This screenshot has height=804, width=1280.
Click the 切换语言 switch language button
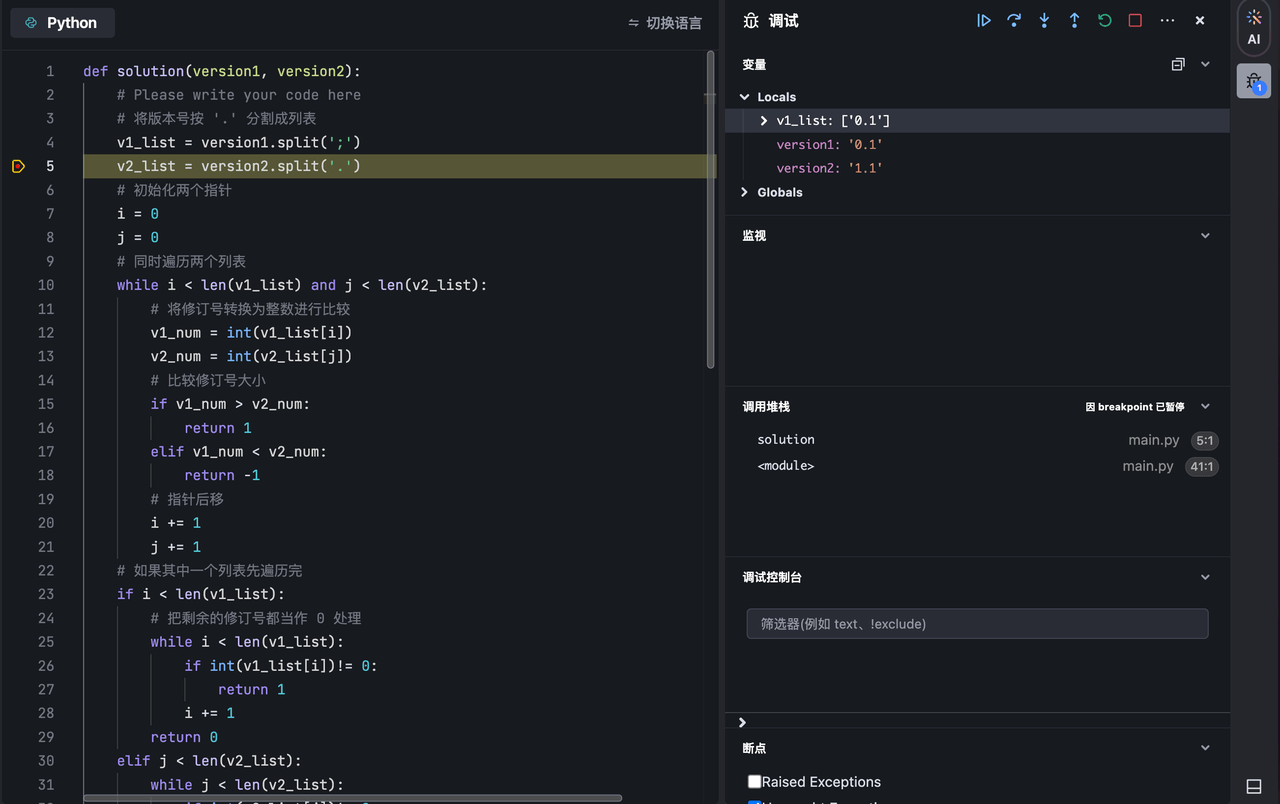pyautogui.click(x=665, y=23)
